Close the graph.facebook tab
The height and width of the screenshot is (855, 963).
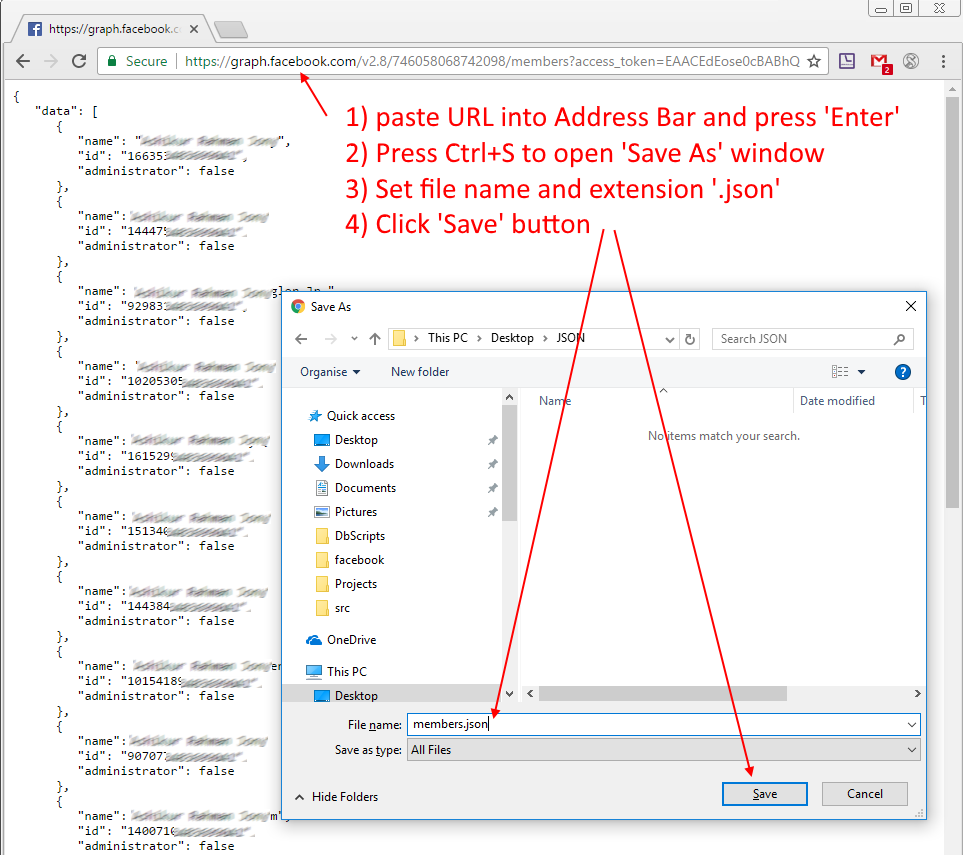coord(193,29)
